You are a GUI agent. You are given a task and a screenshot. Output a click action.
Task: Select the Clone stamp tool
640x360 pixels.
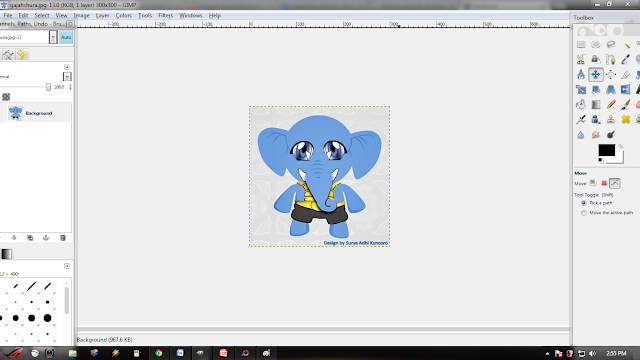[611, 120]
